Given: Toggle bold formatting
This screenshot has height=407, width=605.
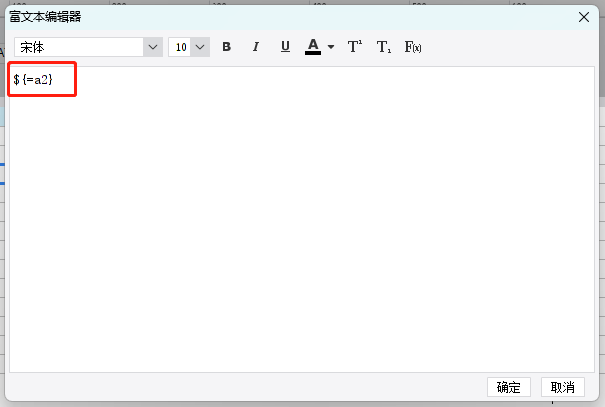Looking at the screenshot, I should click(226, 47).
